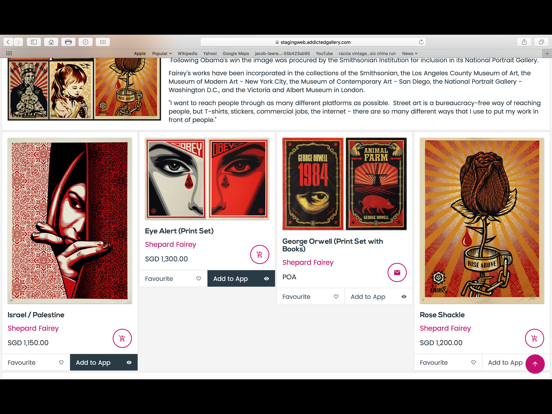Open the Share icon in Safari toolbar
Screen dimensions: 552x414
point(524,42)
